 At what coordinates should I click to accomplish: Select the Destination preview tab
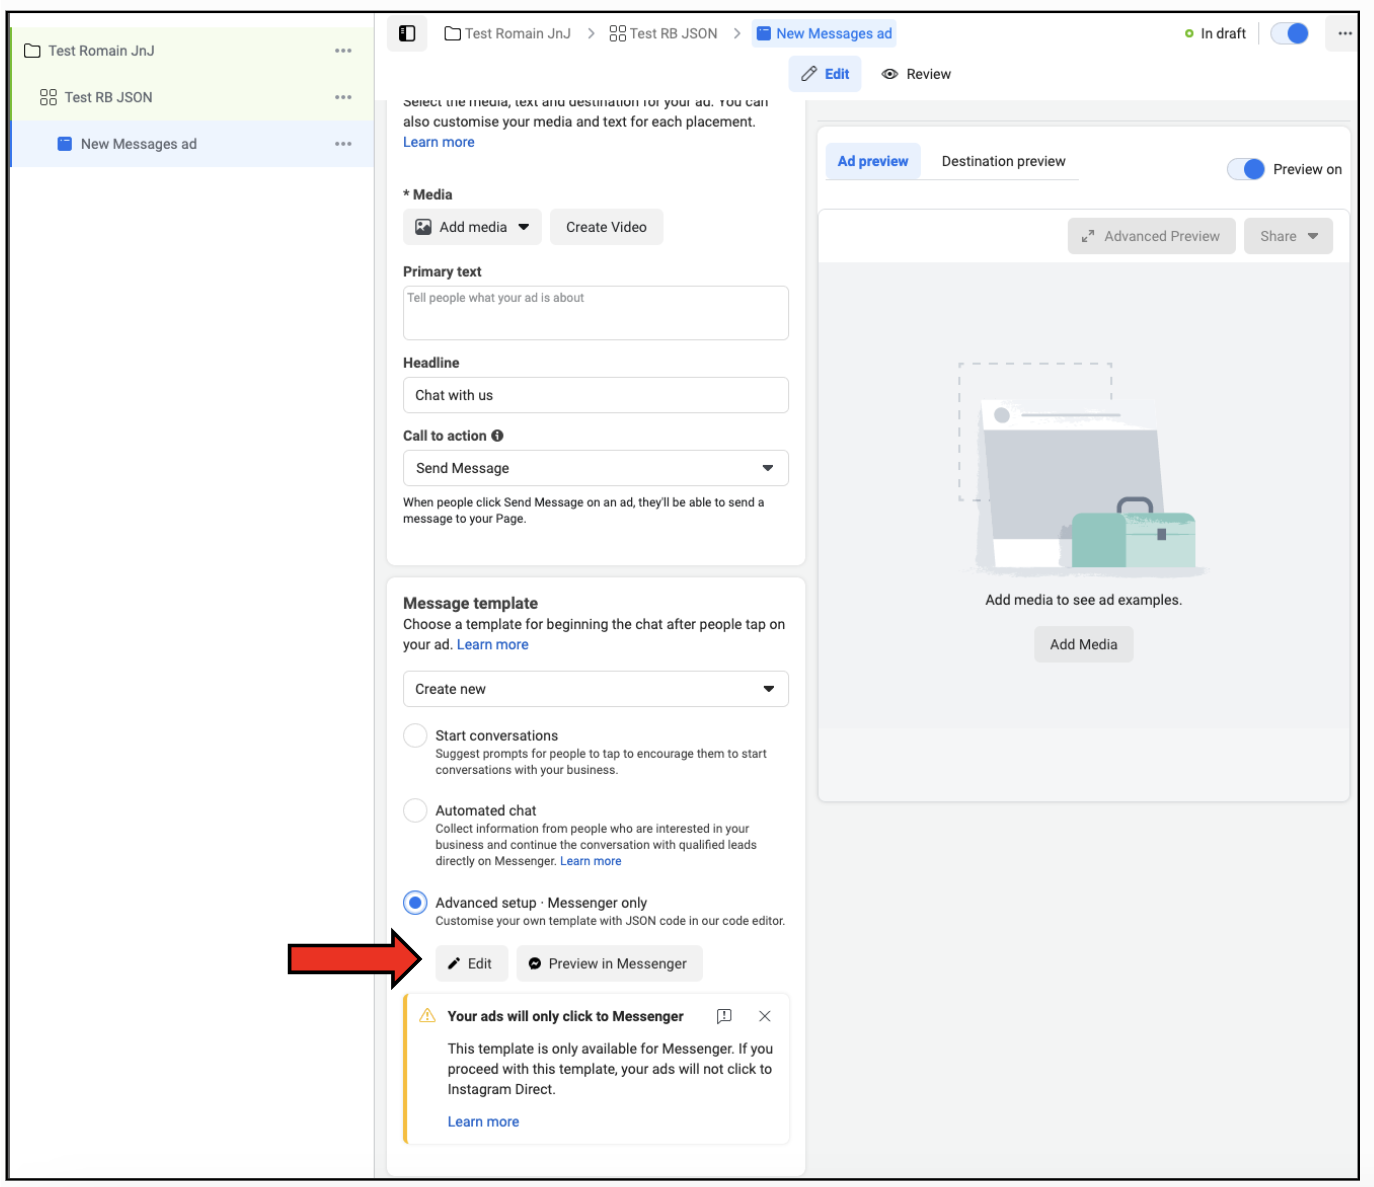point(1003,161)
